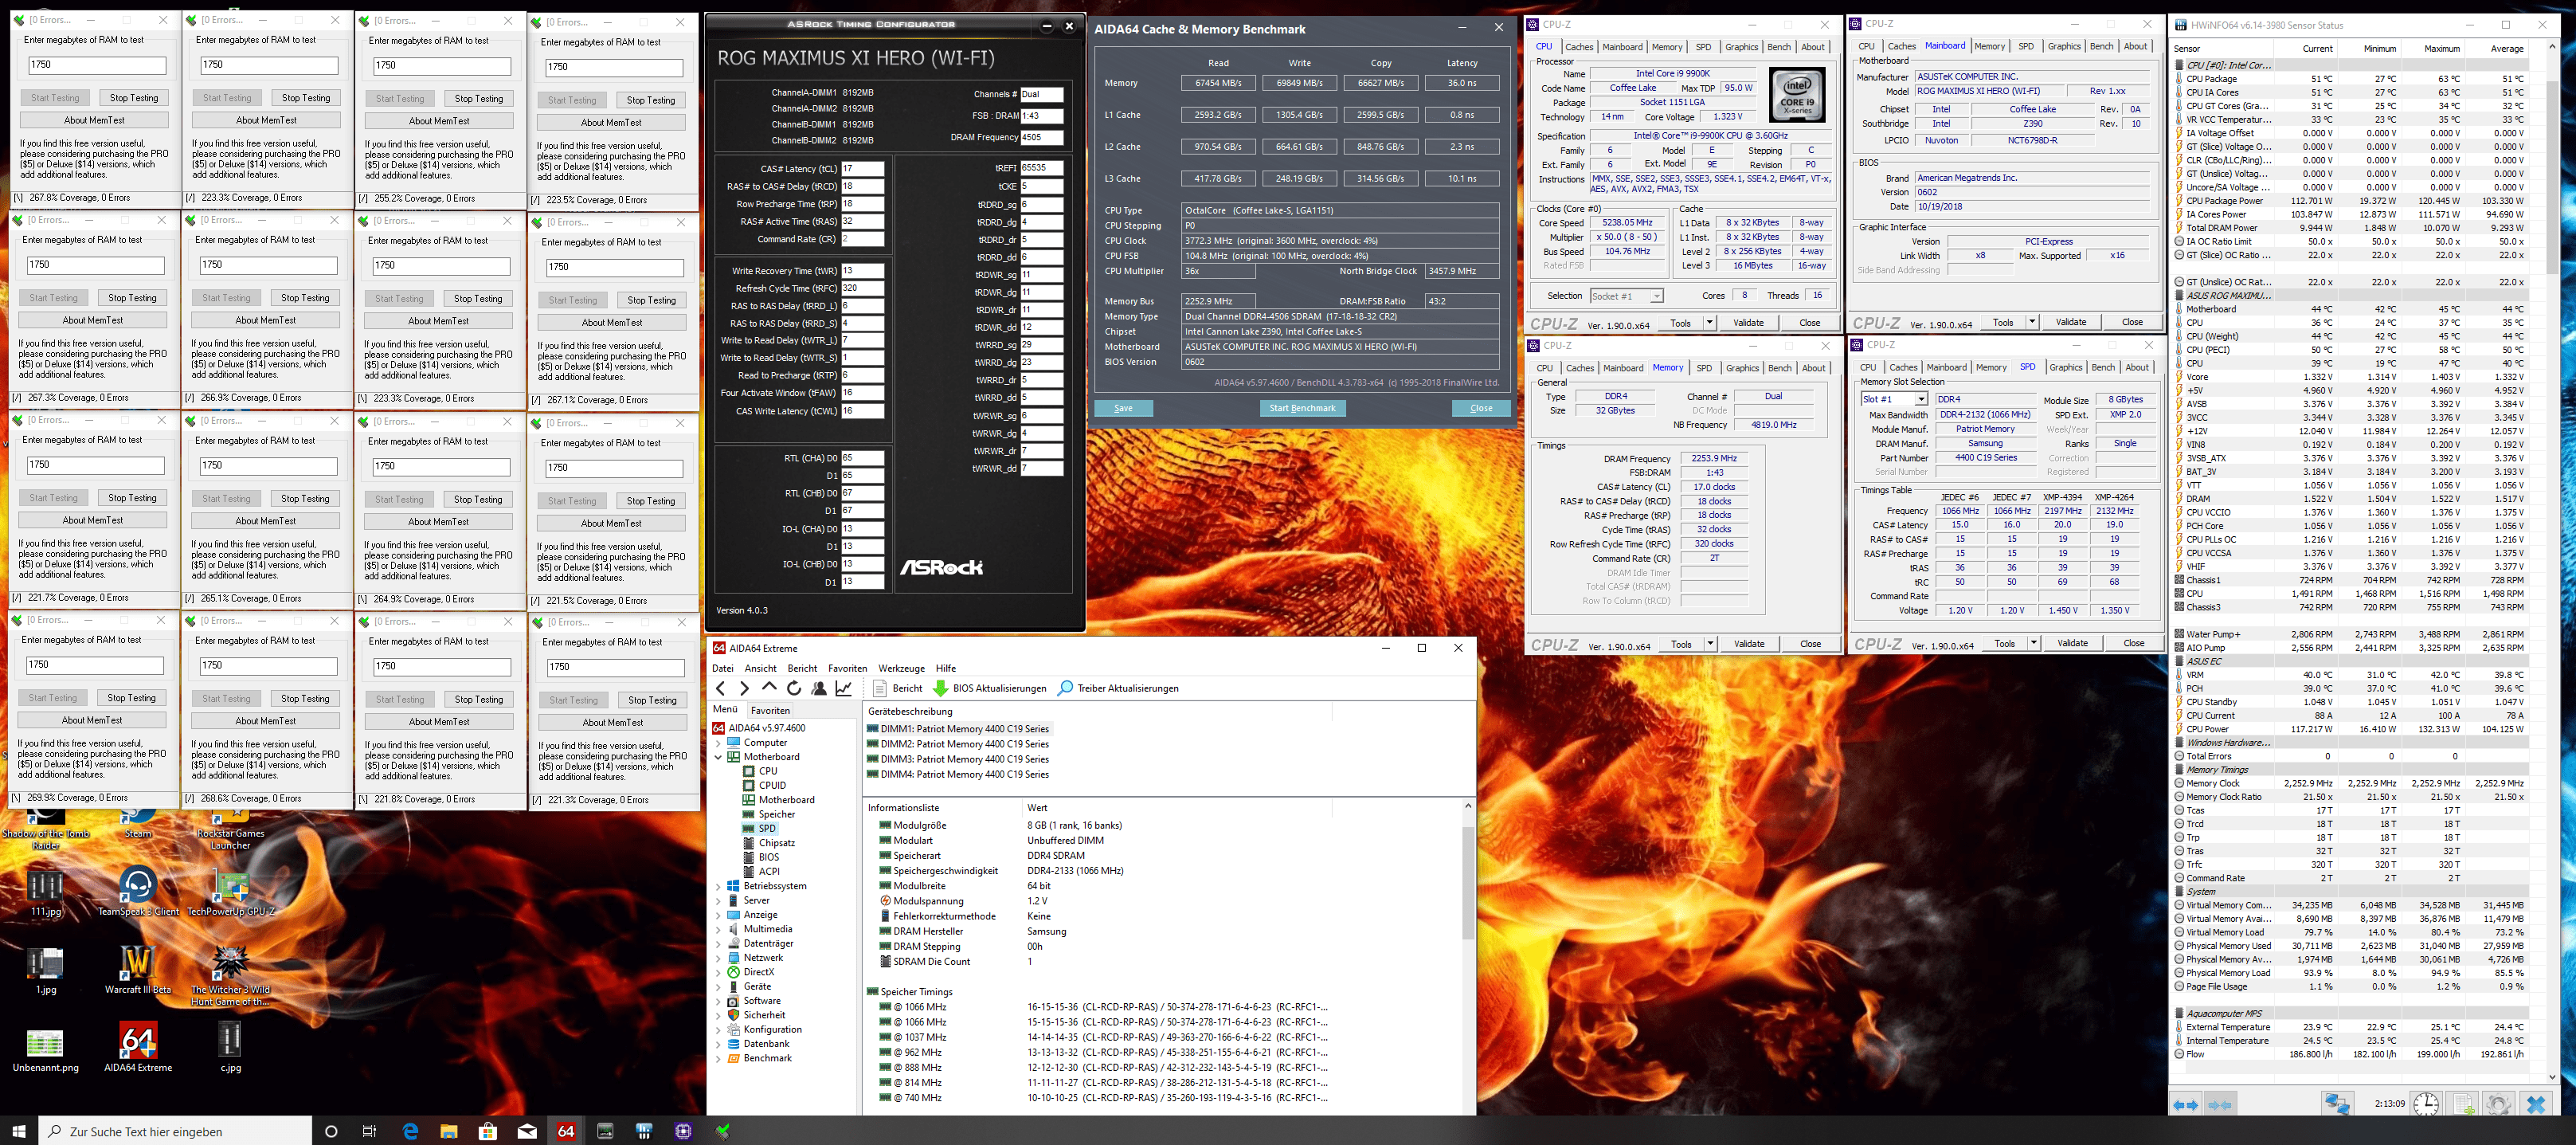Click HWiNFO logging sheet icon
2576x1145 pixels.
[x=2463, y=1104]
